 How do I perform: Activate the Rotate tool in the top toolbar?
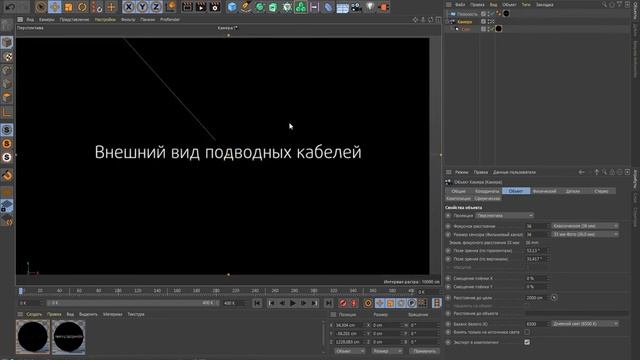pyautogui.click(x=82, y=7)
